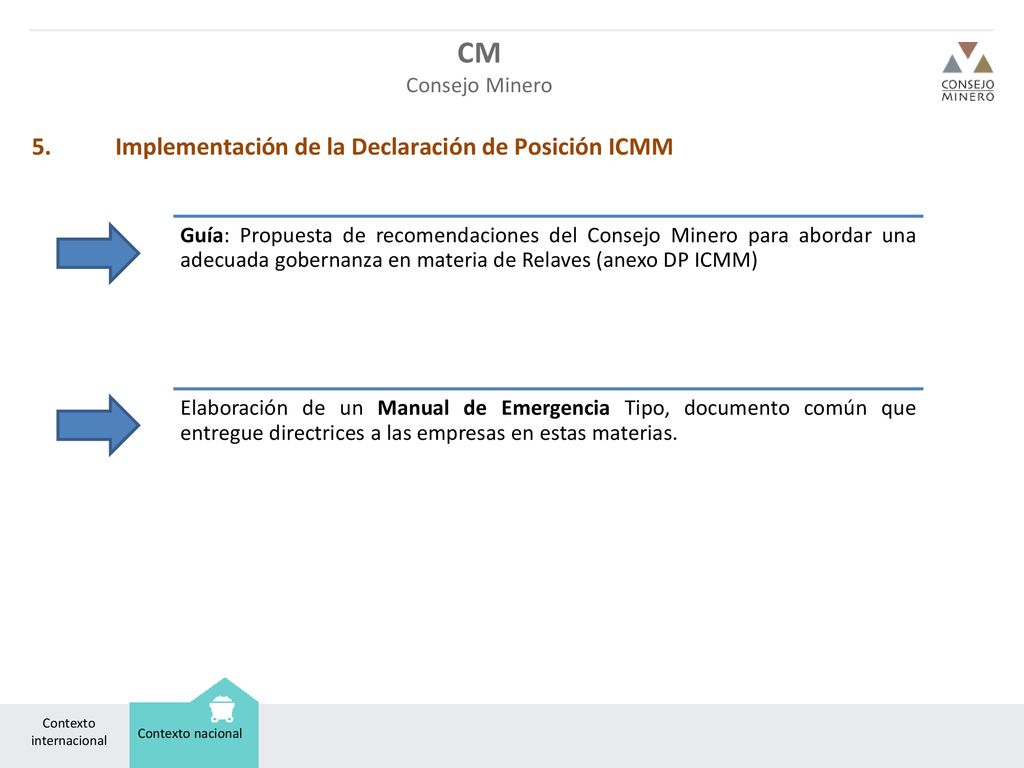1024x768 pixels.
Task: Click the CM title text
Action: [479, 54]
